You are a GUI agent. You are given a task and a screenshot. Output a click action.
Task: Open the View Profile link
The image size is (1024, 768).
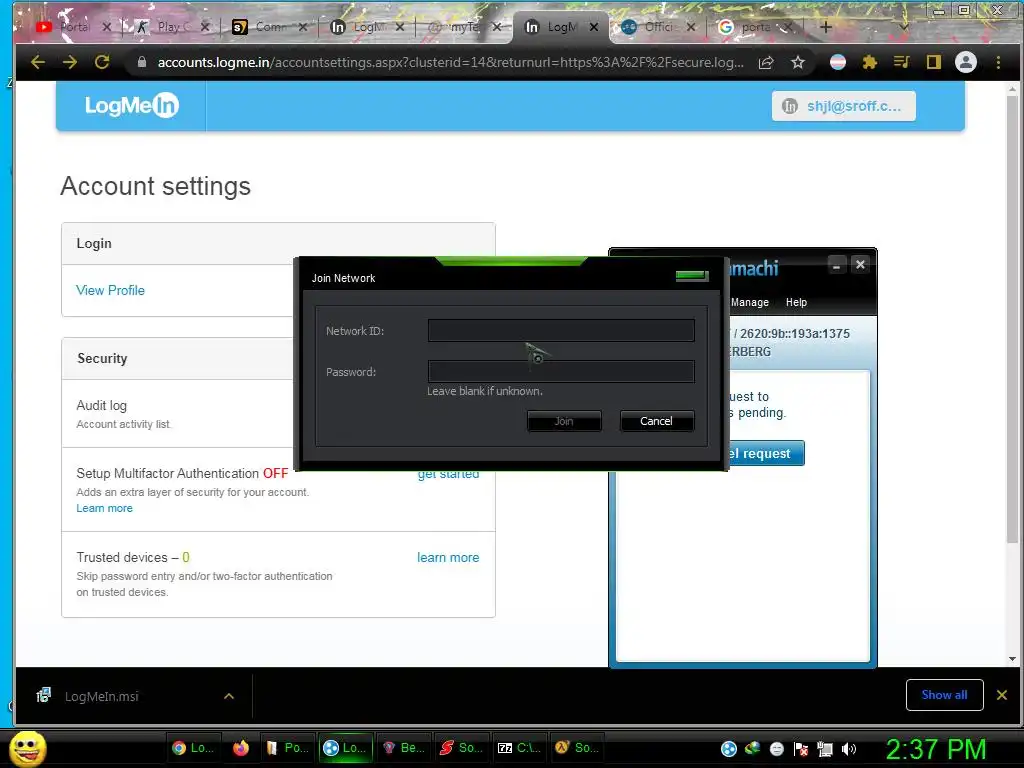tap(110, 290)
